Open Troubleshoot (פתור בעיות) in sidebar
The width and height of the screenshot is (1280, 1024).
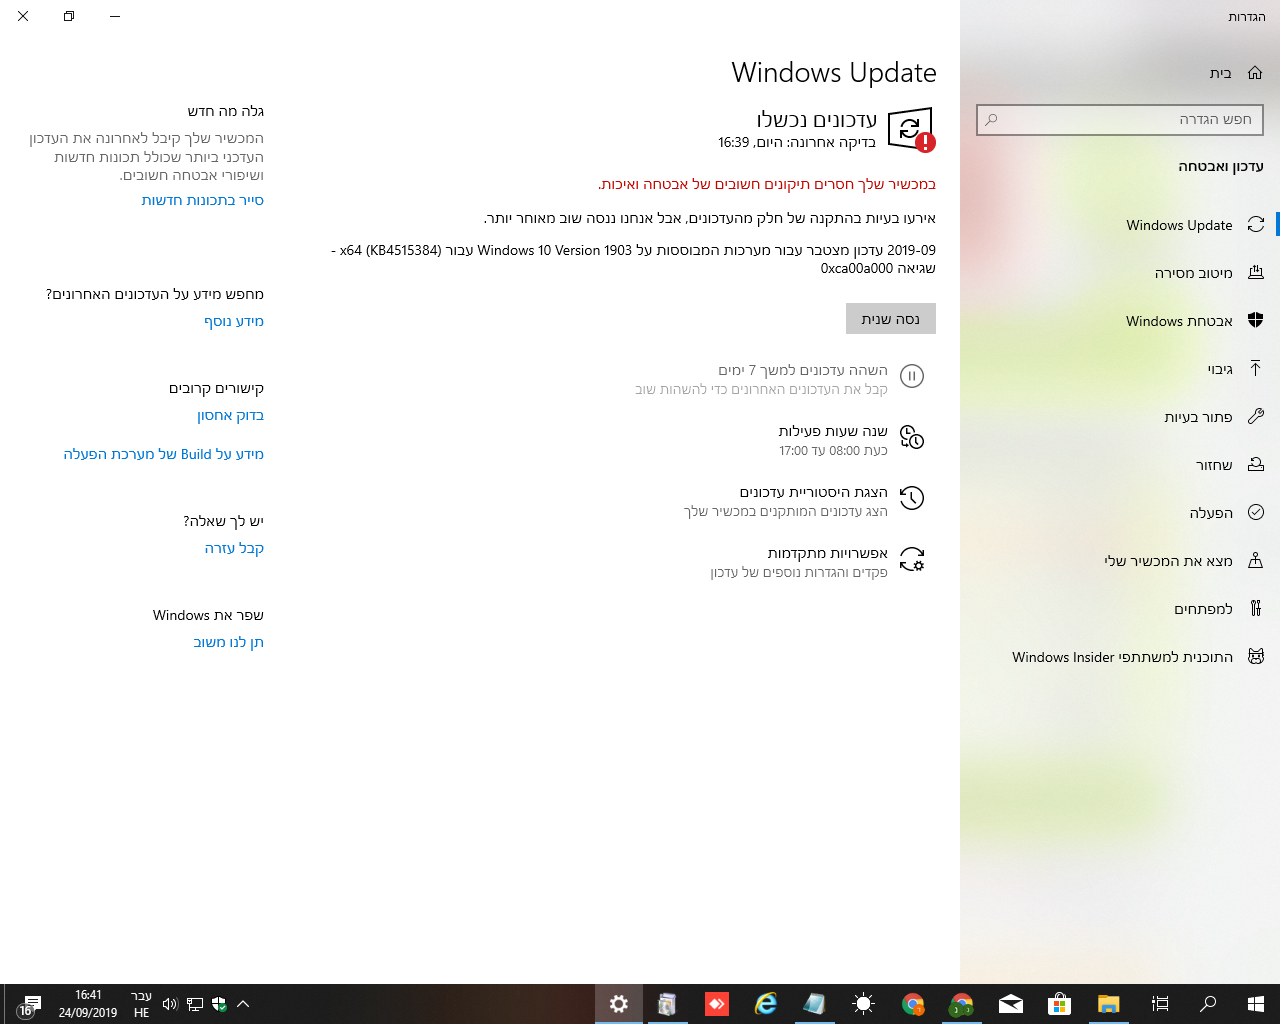coord(1120,417)
